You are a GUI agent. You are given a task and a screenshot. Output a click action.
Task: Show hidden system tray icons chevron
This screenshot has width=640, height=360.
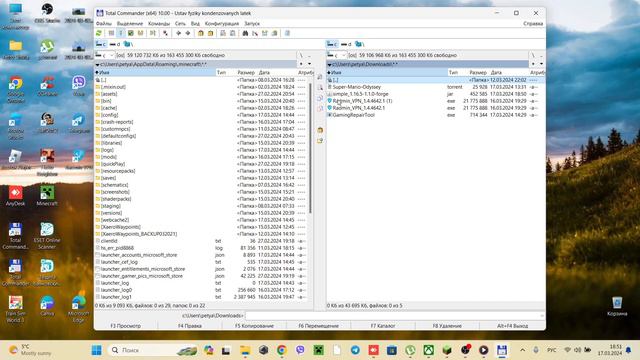(x=522, y=350)
